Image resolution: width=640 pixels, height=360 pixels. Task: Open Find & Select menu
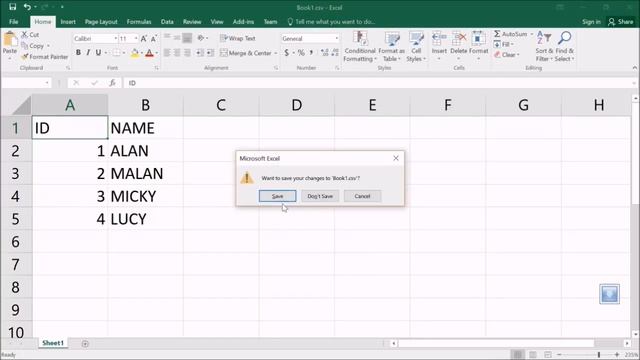pos(564,47)
